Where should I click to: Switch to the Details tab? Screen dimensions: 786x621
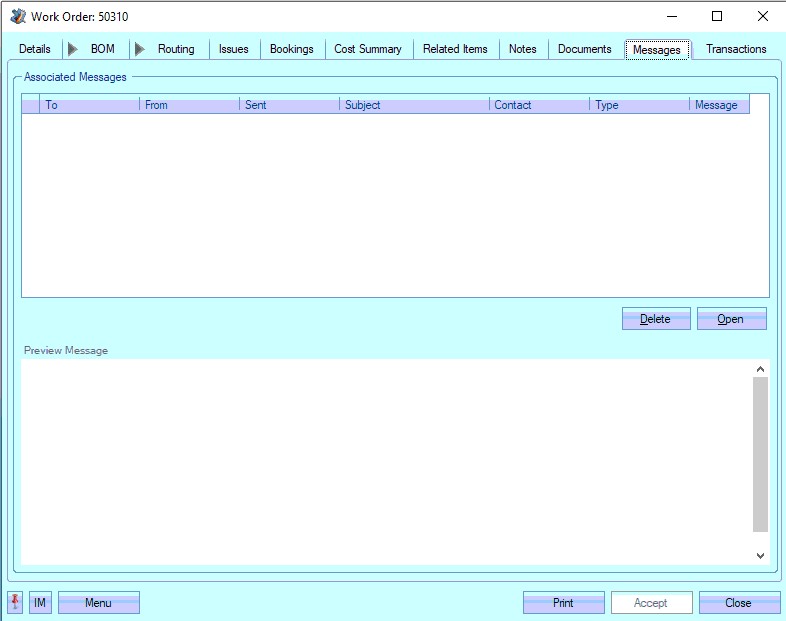pos(34,49)
